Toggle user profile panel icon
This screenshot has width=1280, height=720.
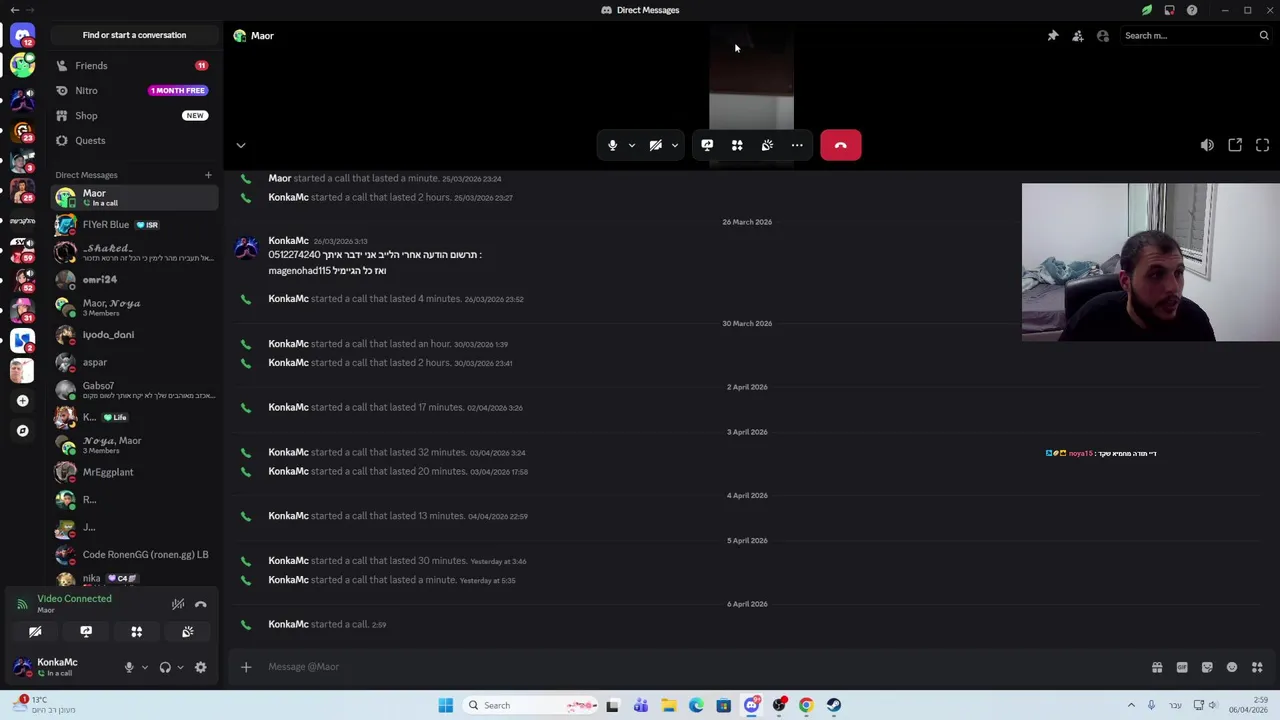1102,35
